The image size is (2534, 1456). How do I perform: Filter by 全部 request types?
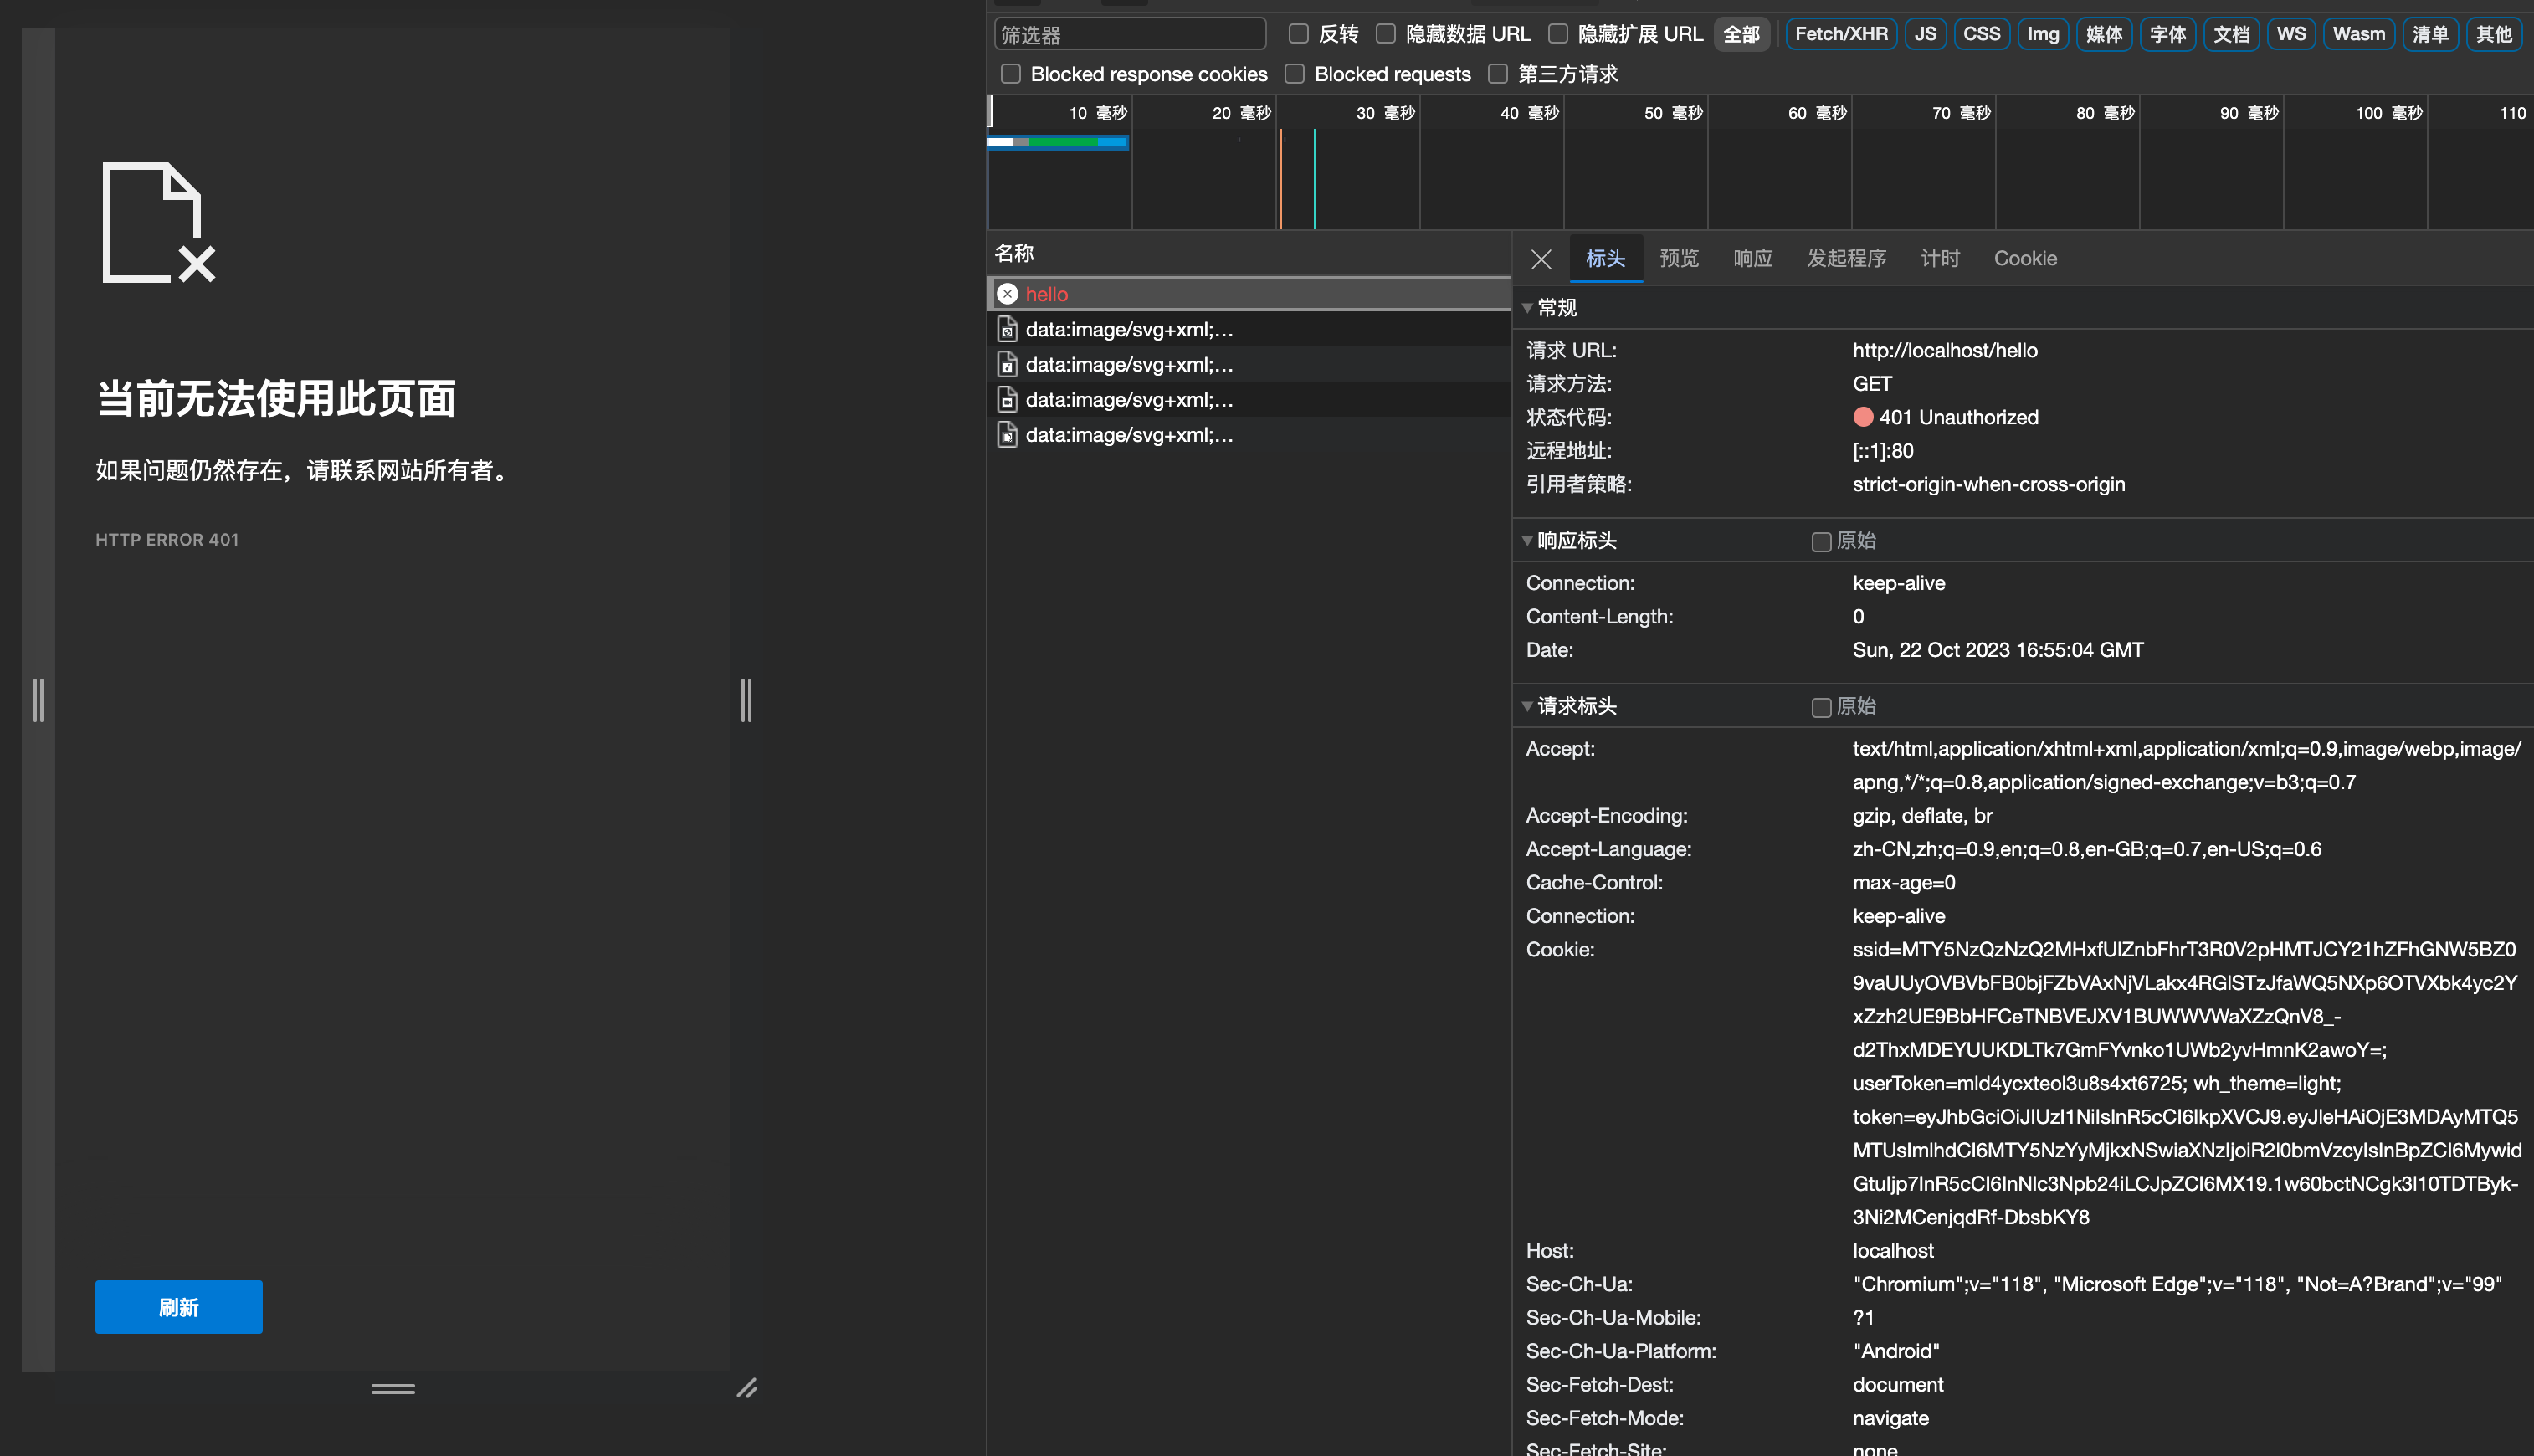1741,34
